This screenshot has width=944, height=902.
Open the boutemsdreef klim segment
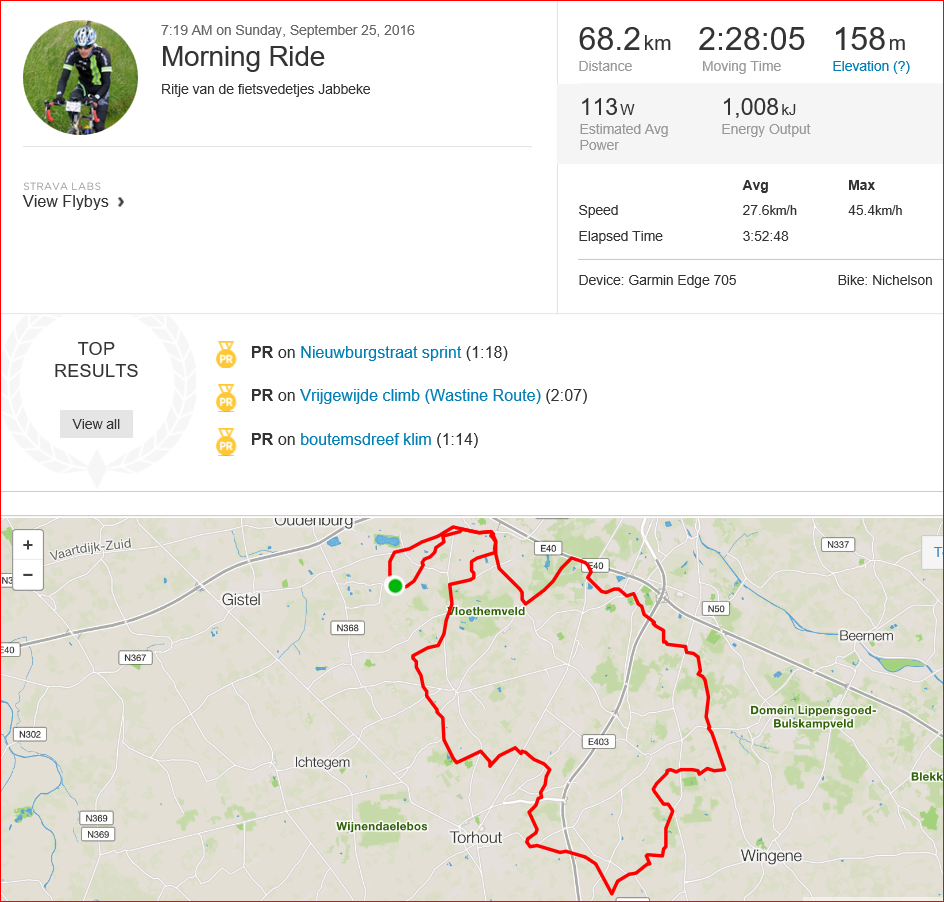coord(366,439)
